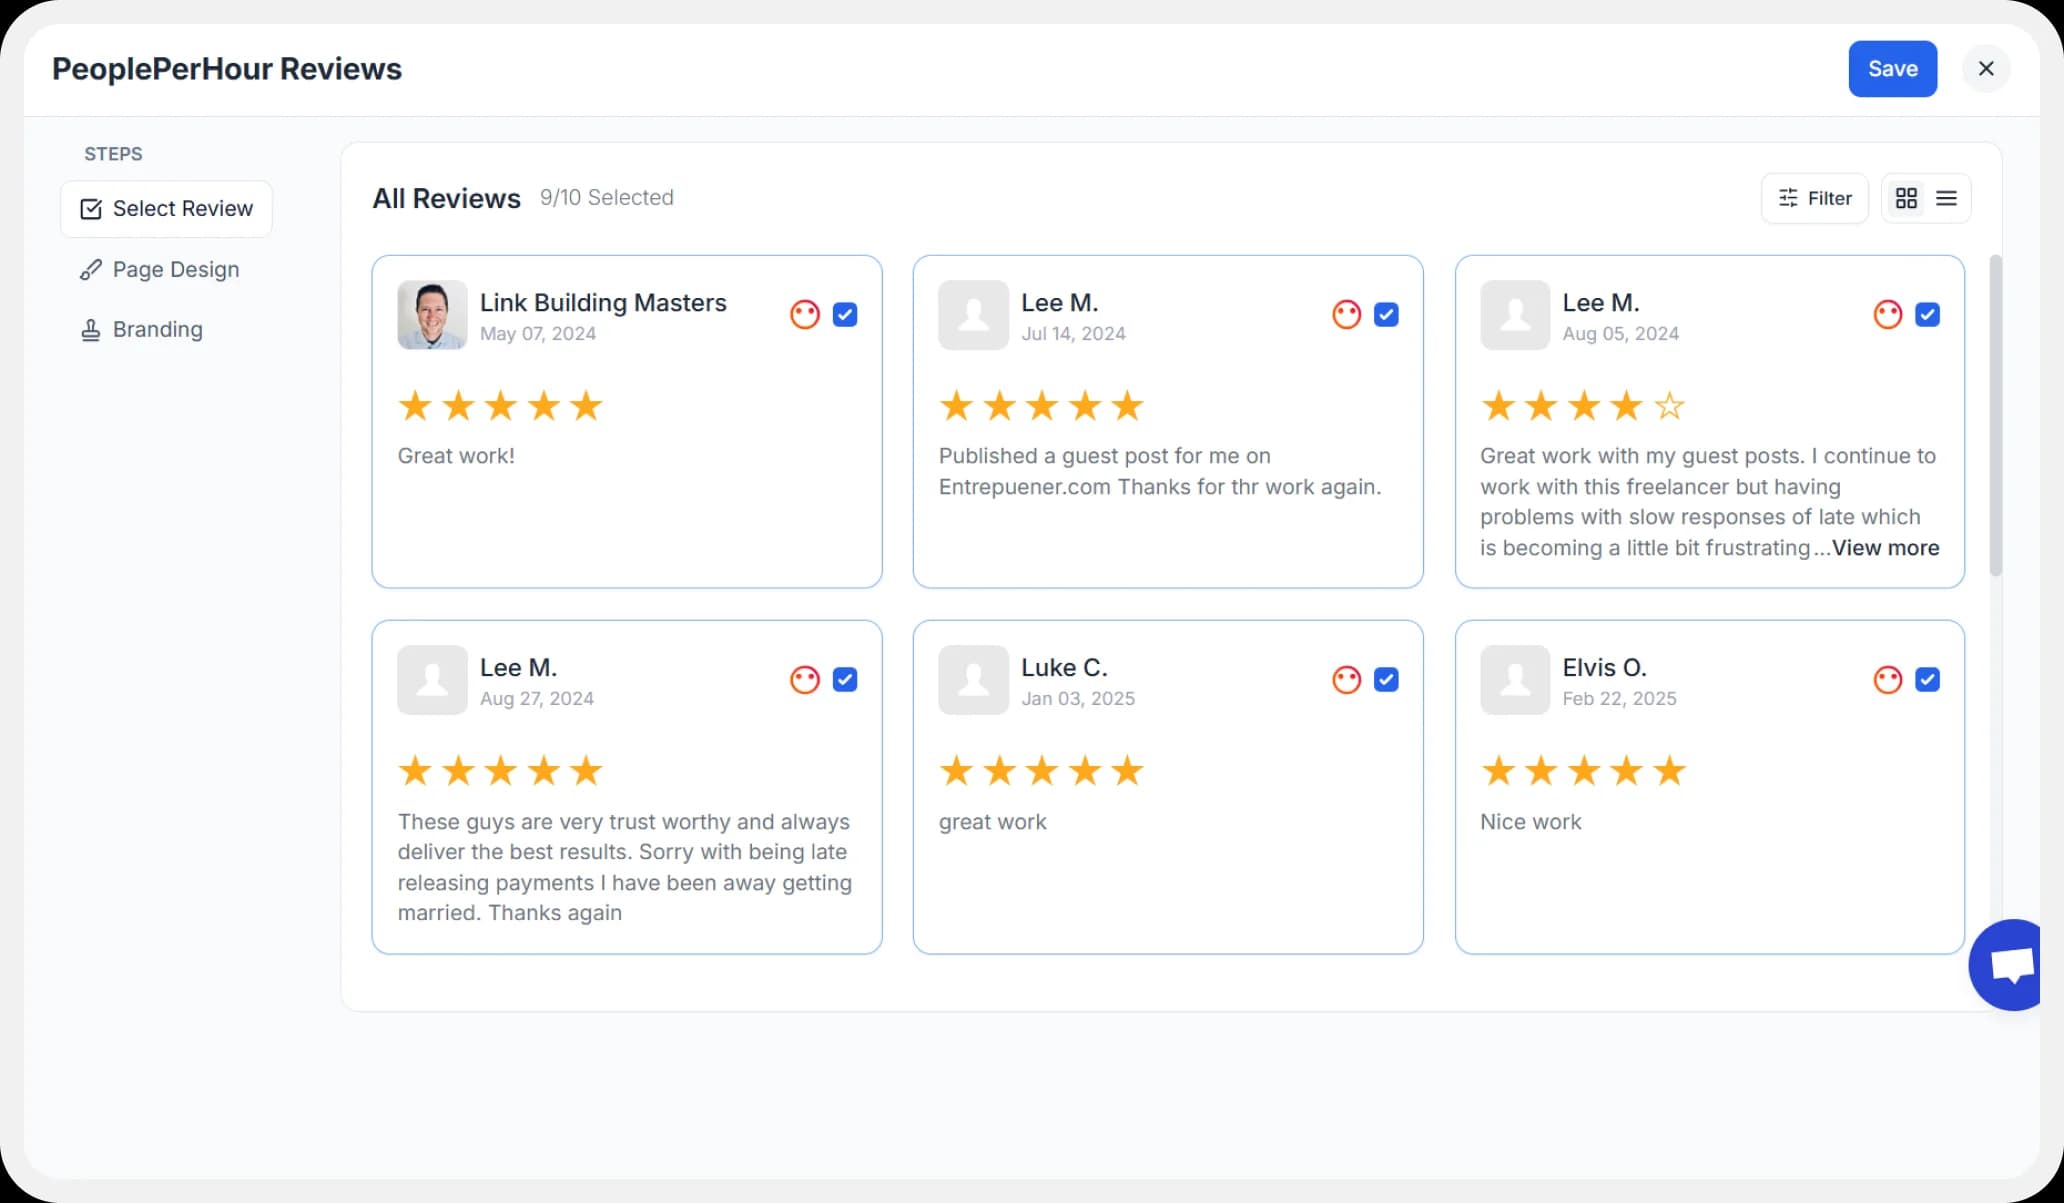Click the smiley reaction icon on Elvis O.'s review
The height and width of the screenshot is (1203, 2064).
(x=1888, y=679)
